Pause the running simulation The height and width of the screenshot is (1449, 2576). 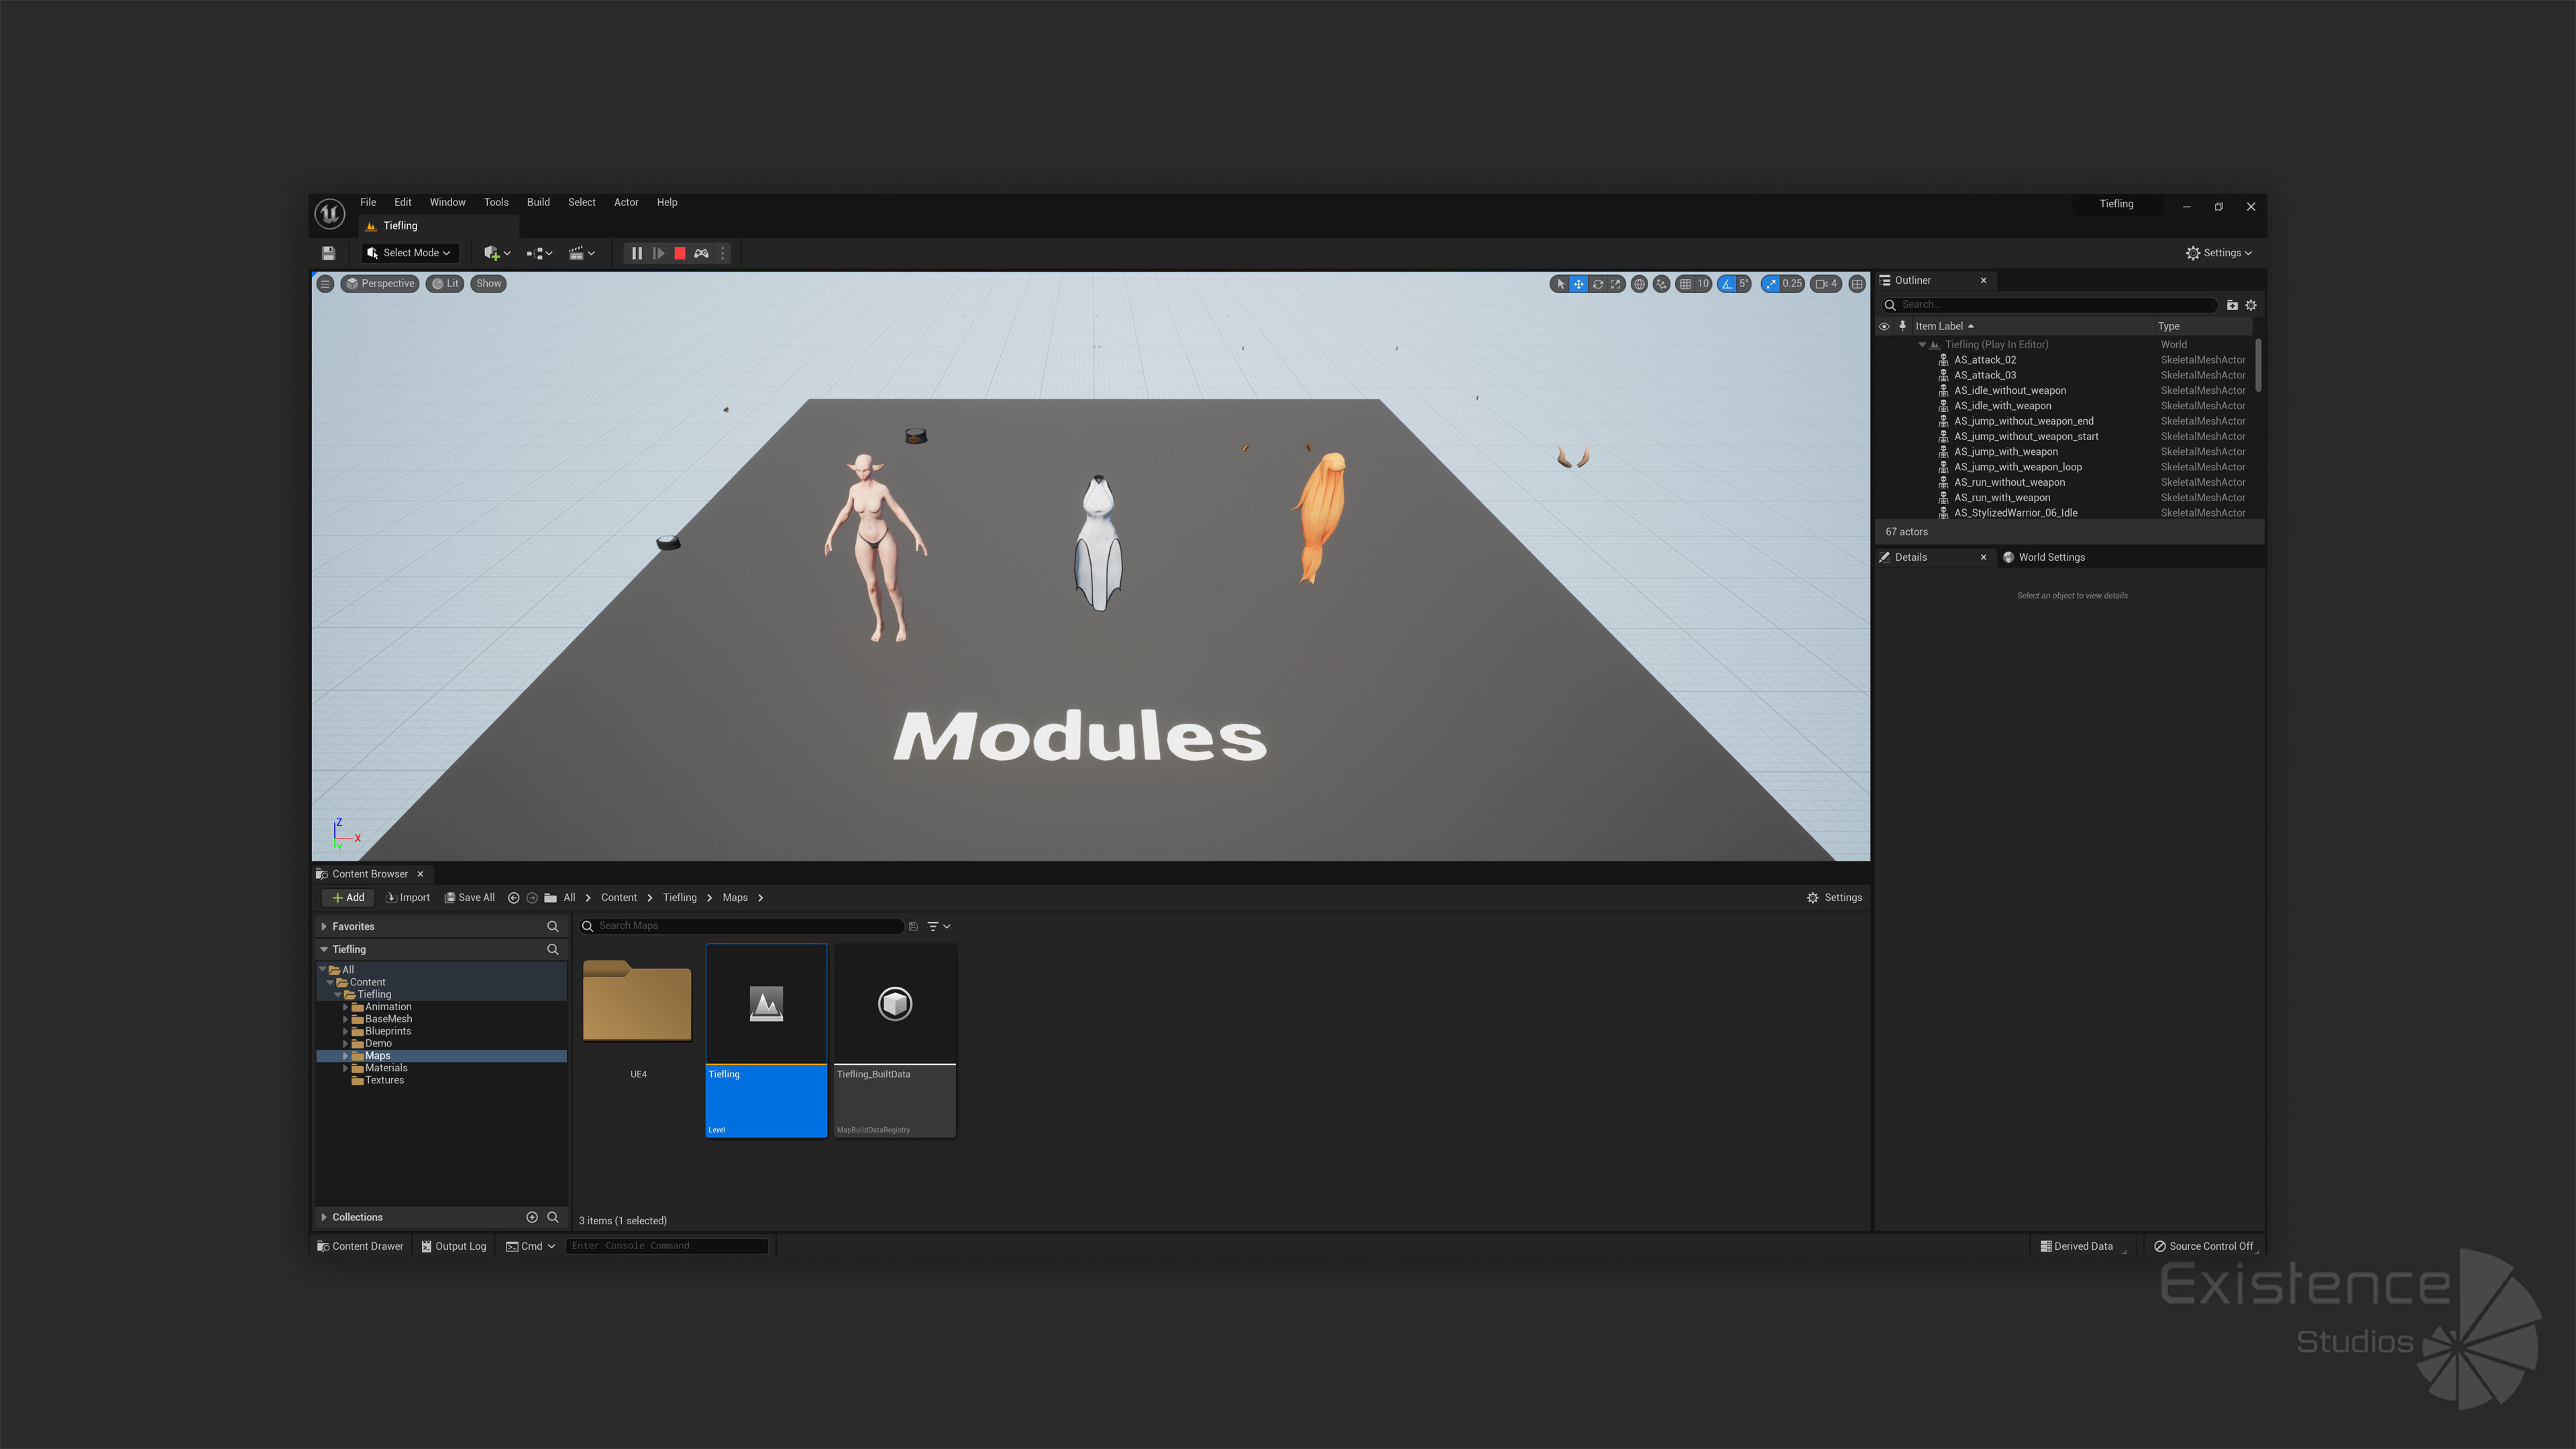tap(637, 253)
